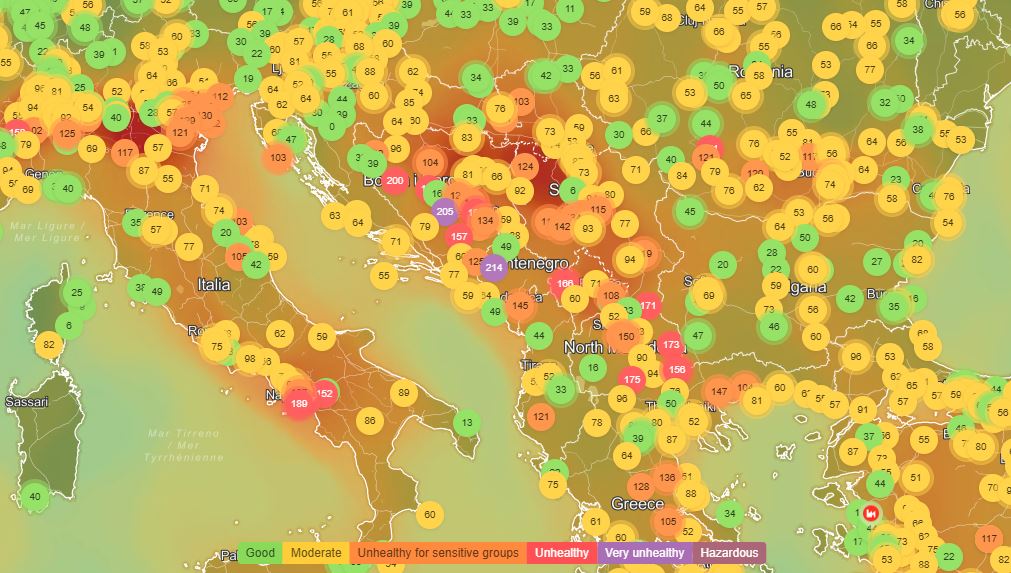
Task: Click the red 157 station marker
Action: tap(459, 237)
